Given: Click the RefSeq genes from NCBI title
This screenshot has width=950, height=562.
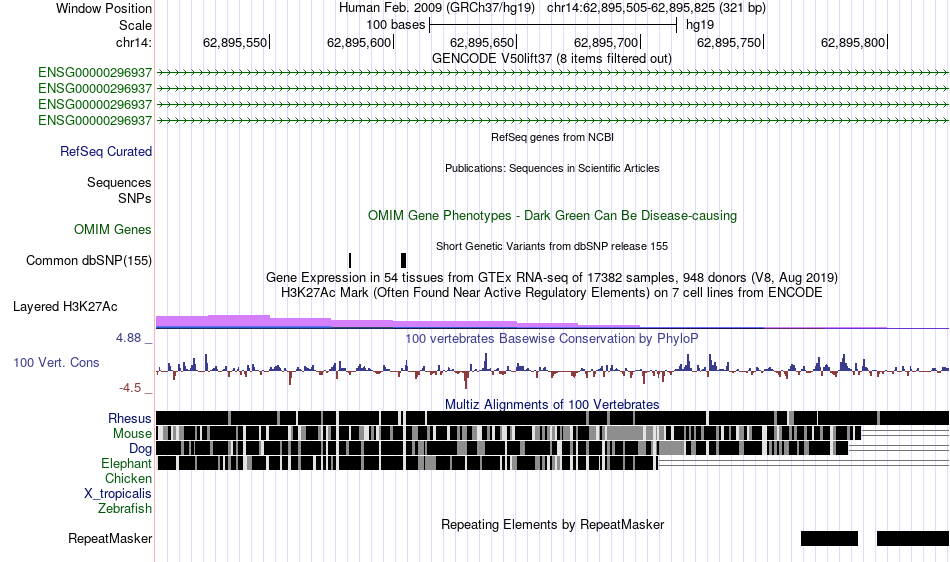Looking at the screenshot, I should [x=552, y=137].
